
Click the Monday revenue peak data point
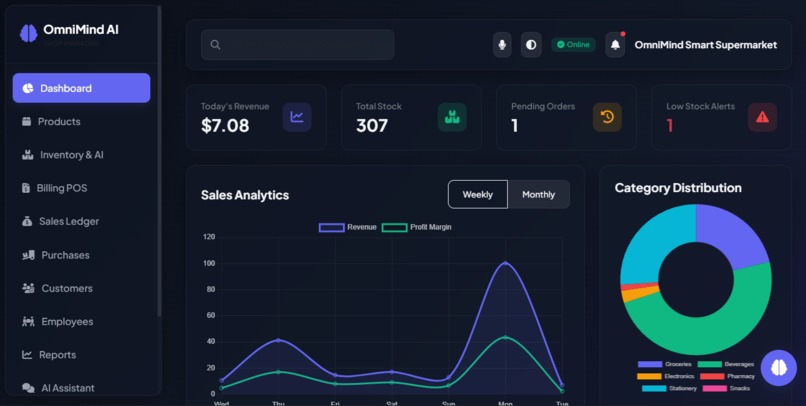click(x=505, y=263)
